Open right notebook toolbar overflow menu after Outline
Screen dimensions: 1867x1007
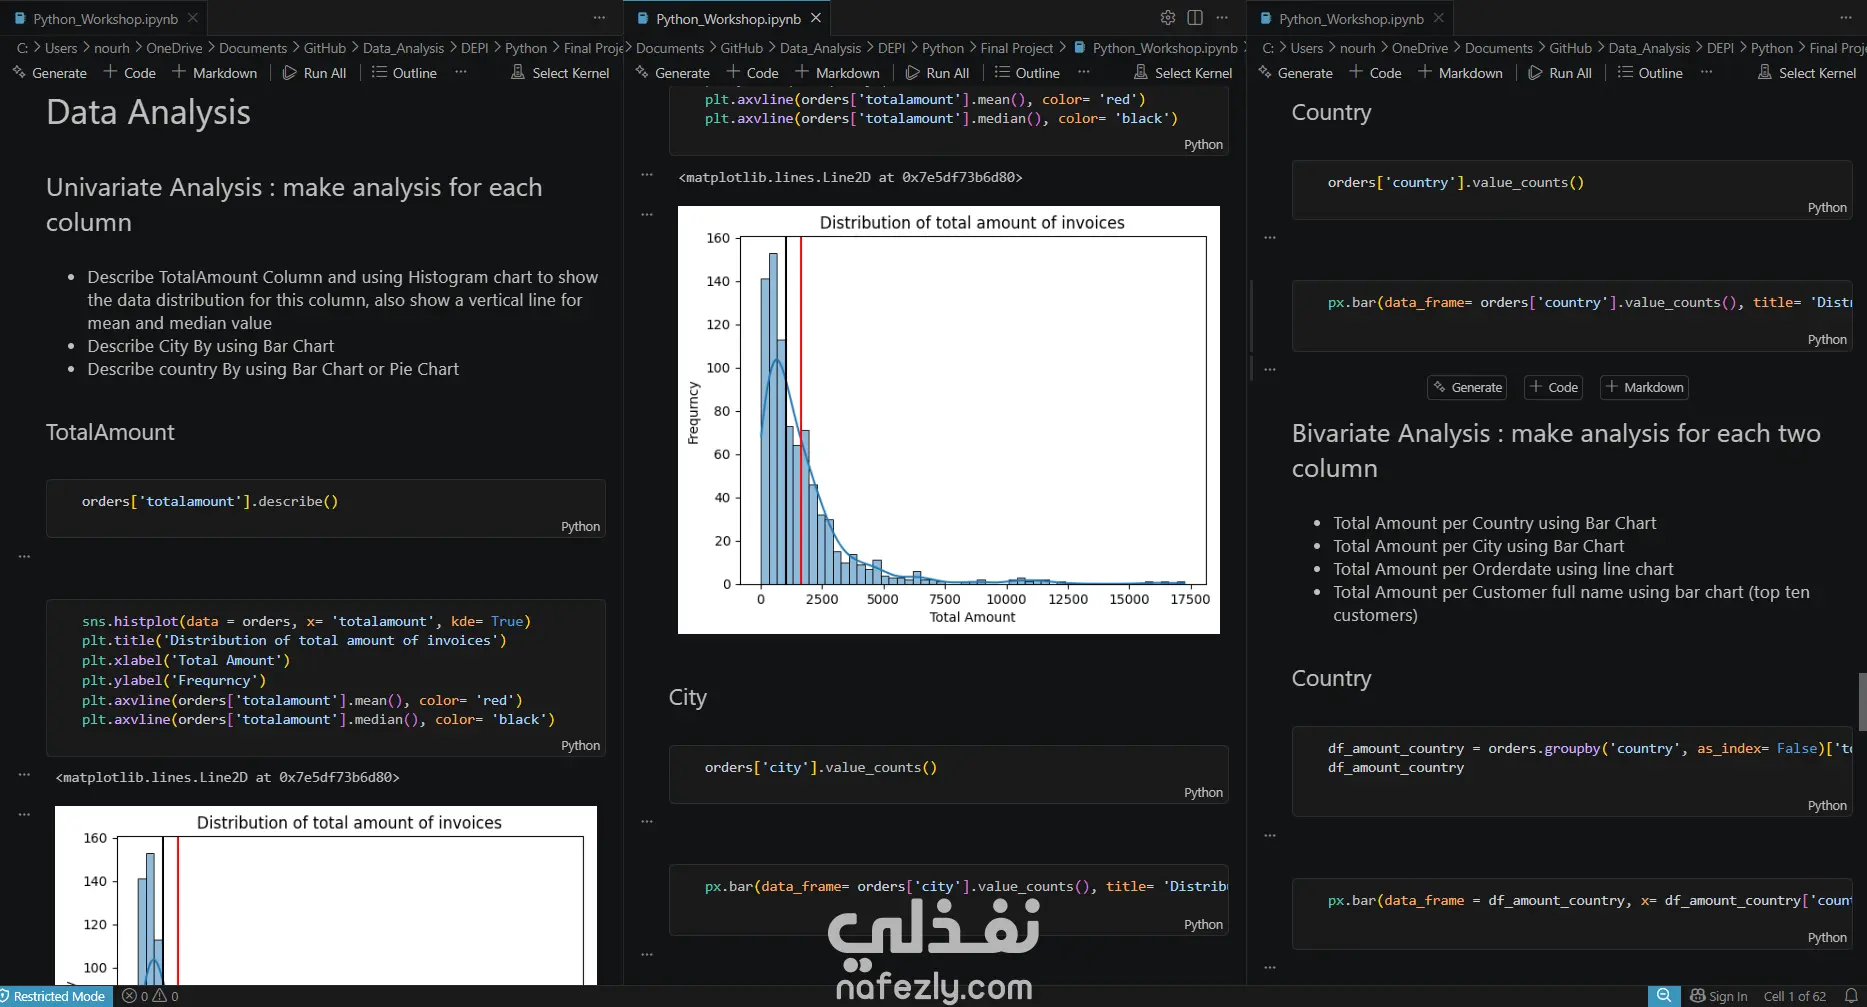tap(1706, 72)
